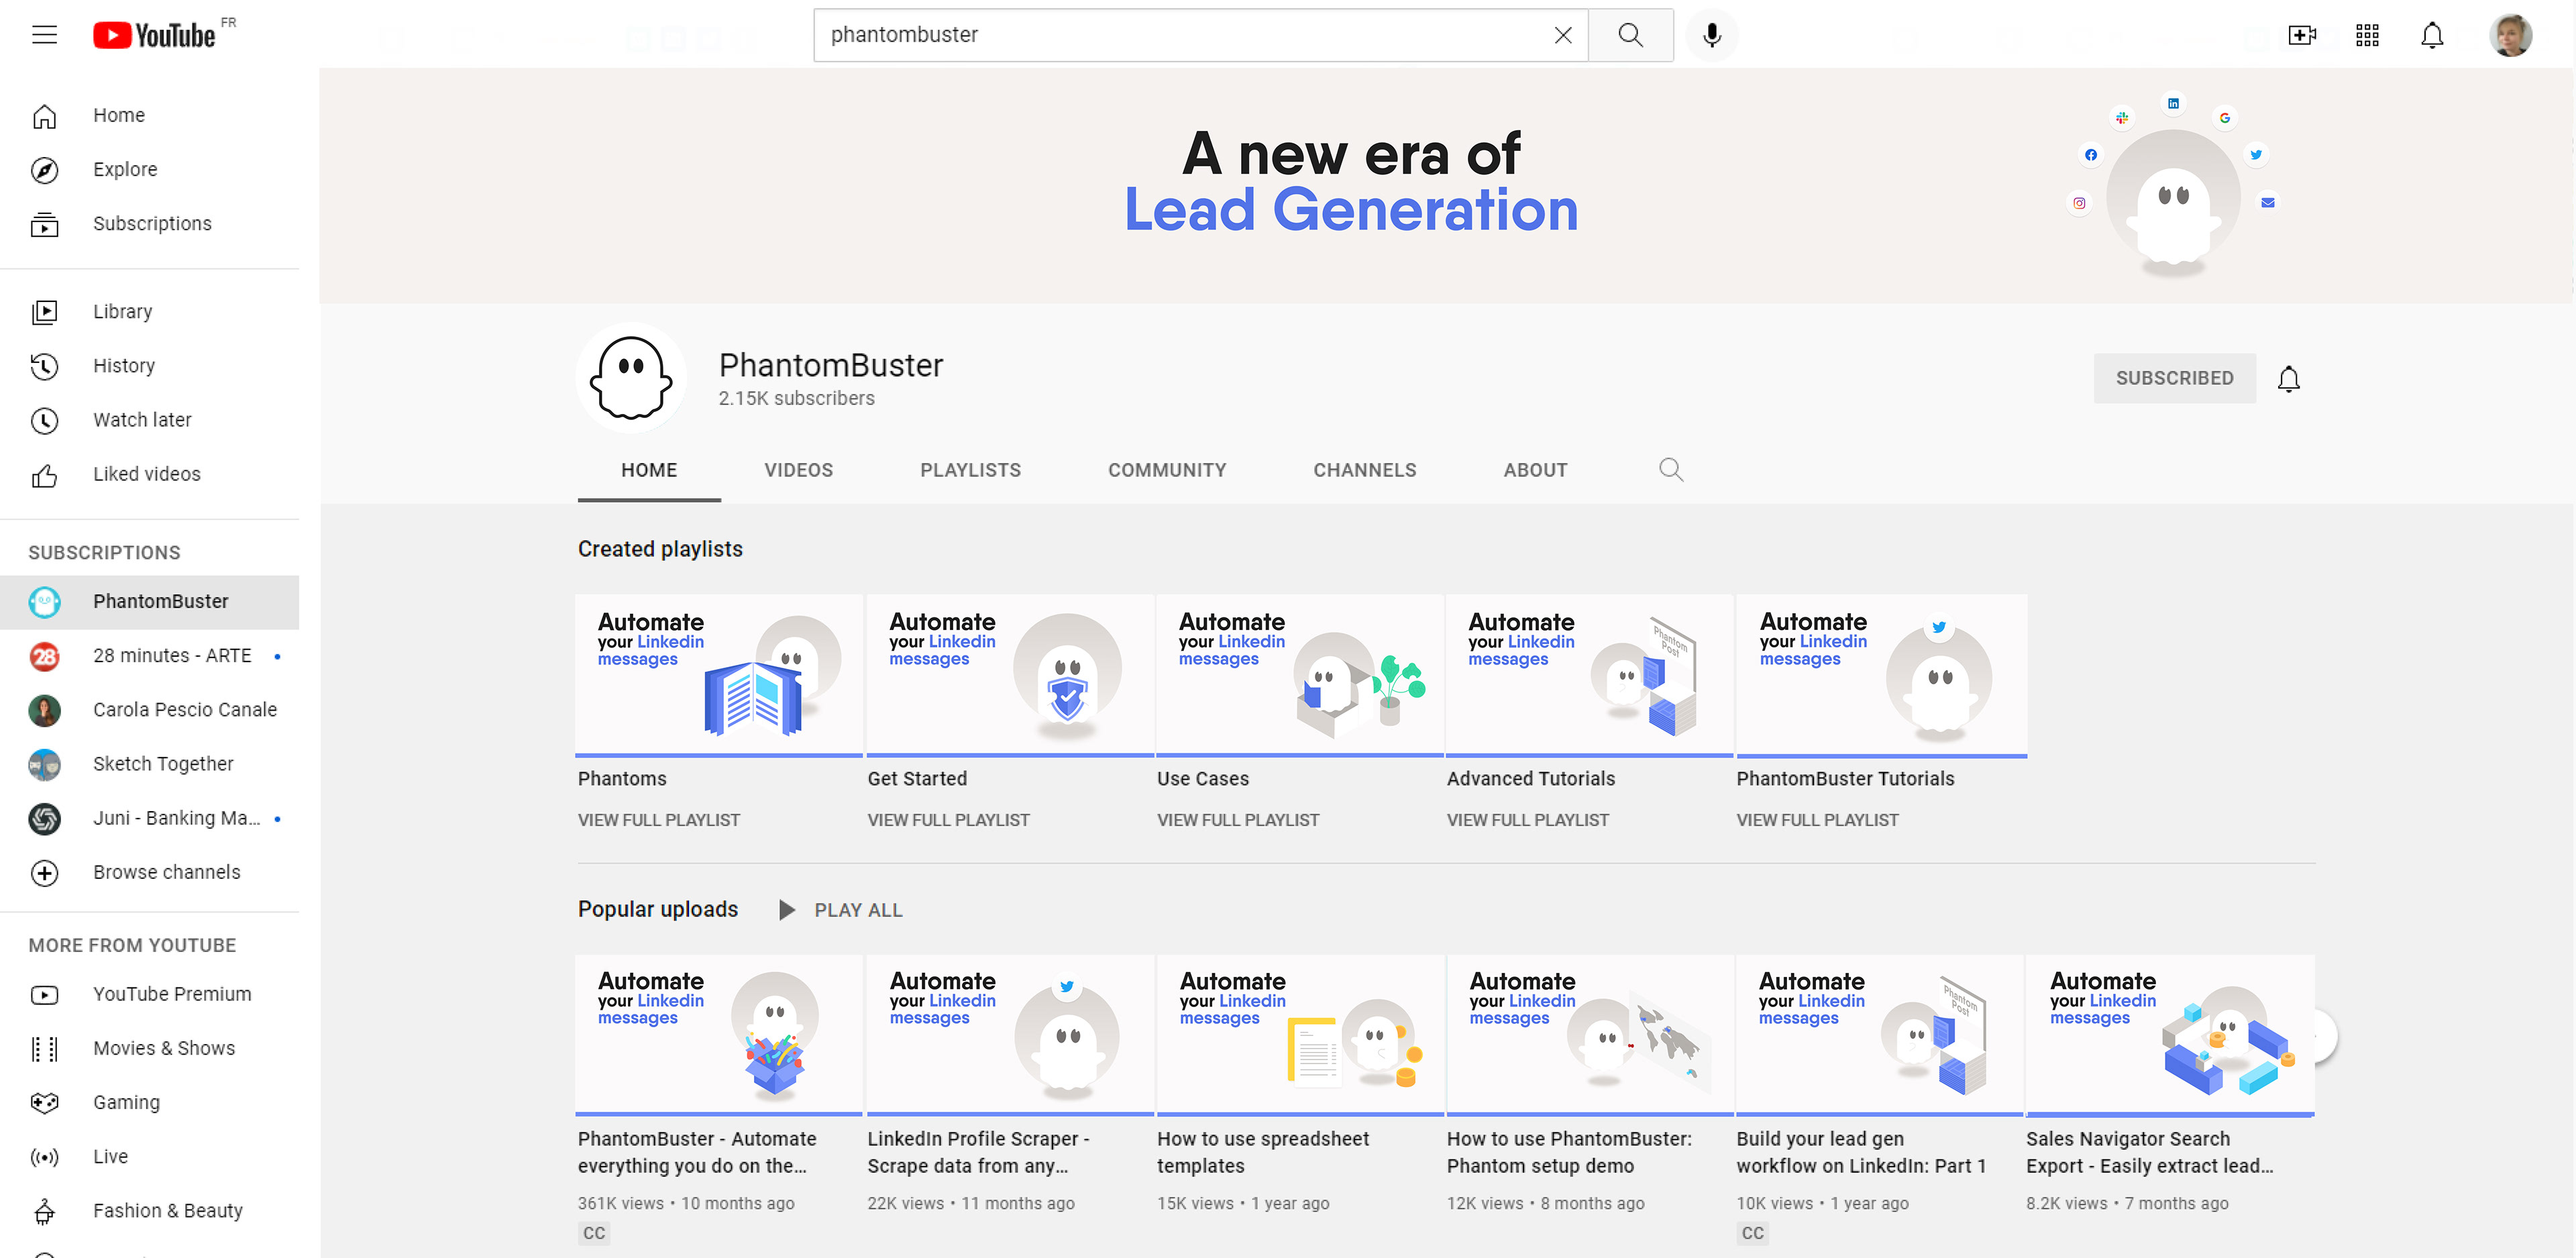This screenshot has width=2576, height=1258.
Task: Clear the search field with X
Action: click(1563, 35)
